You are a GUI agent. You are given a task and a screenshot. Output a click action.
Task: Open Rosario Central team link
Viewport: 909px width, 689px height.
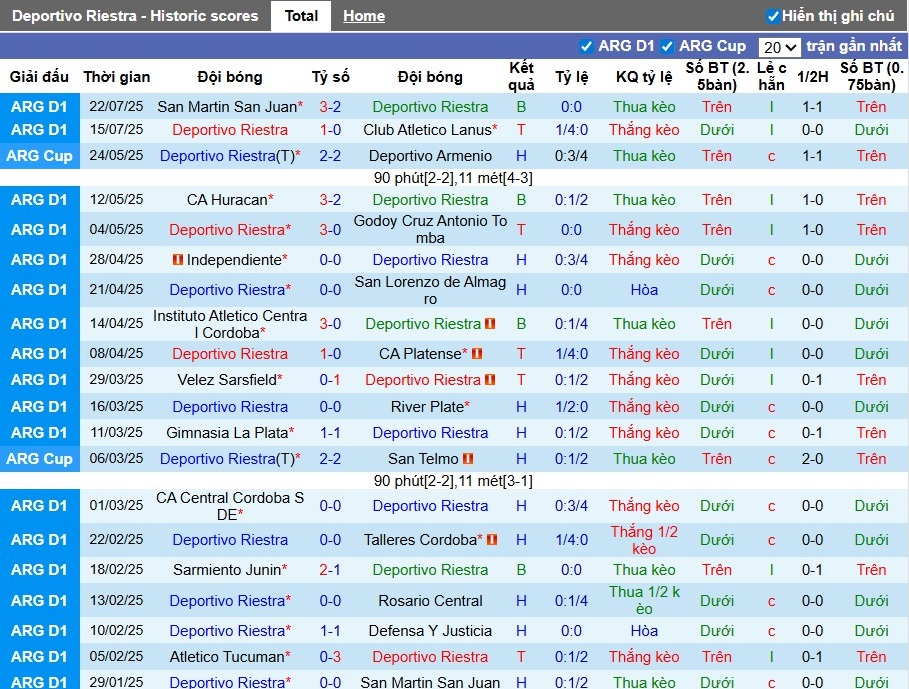click(430, 601)
